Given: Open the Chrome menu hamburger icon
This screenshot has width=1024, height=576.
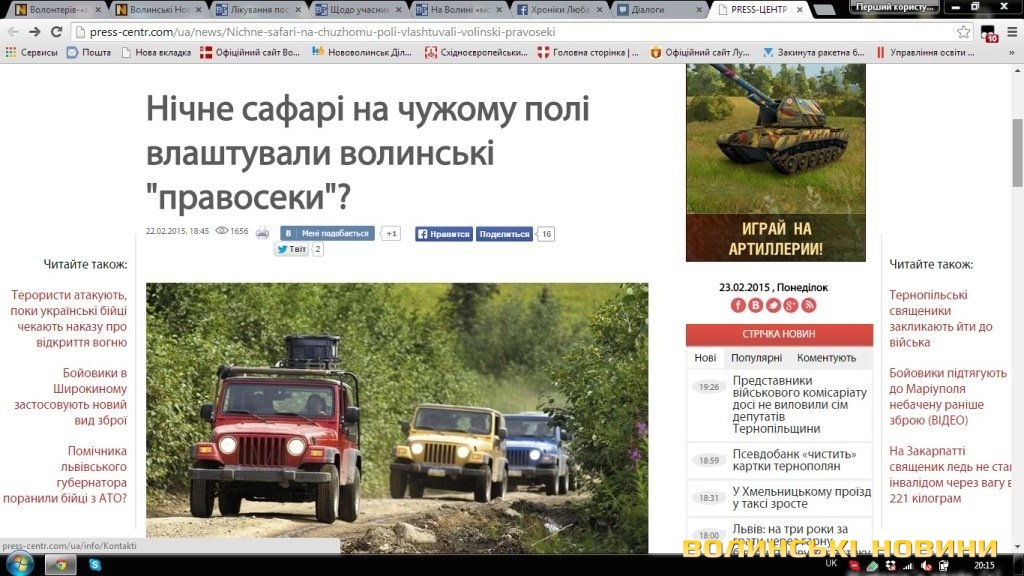Looking at the screenshot, I should [x=1011, y=31].
